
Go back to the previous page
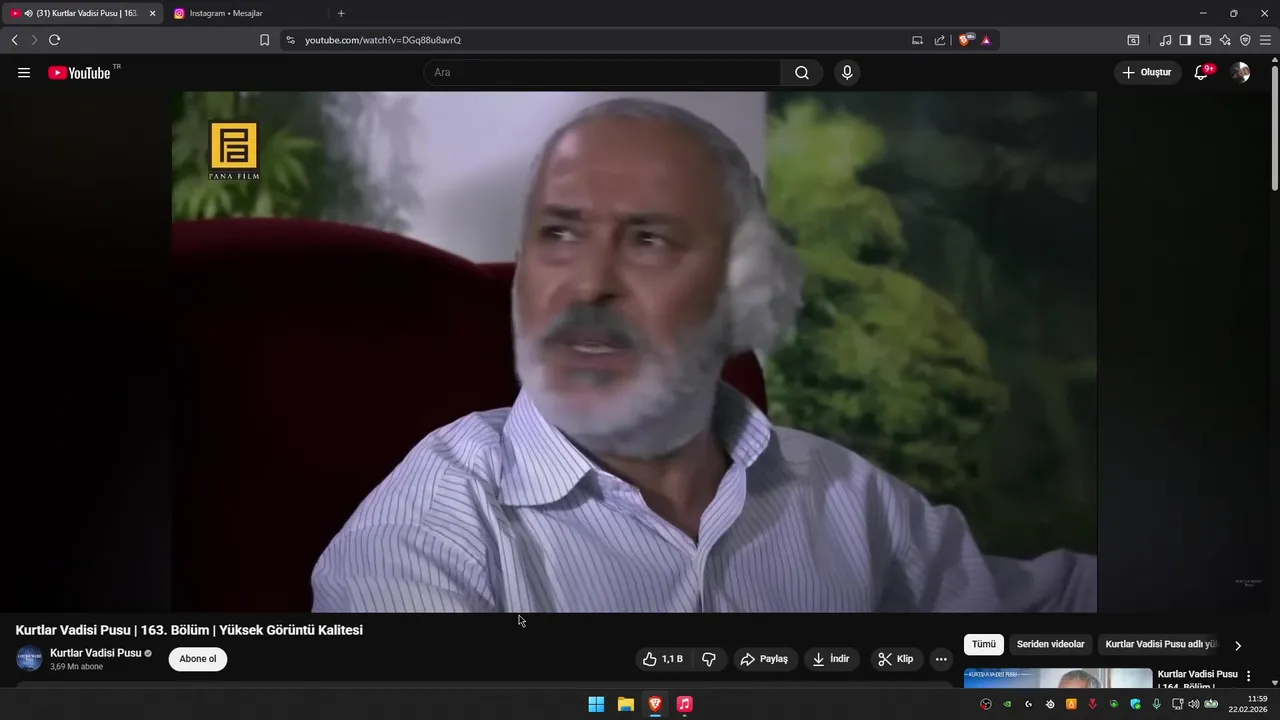pos(14,40)
